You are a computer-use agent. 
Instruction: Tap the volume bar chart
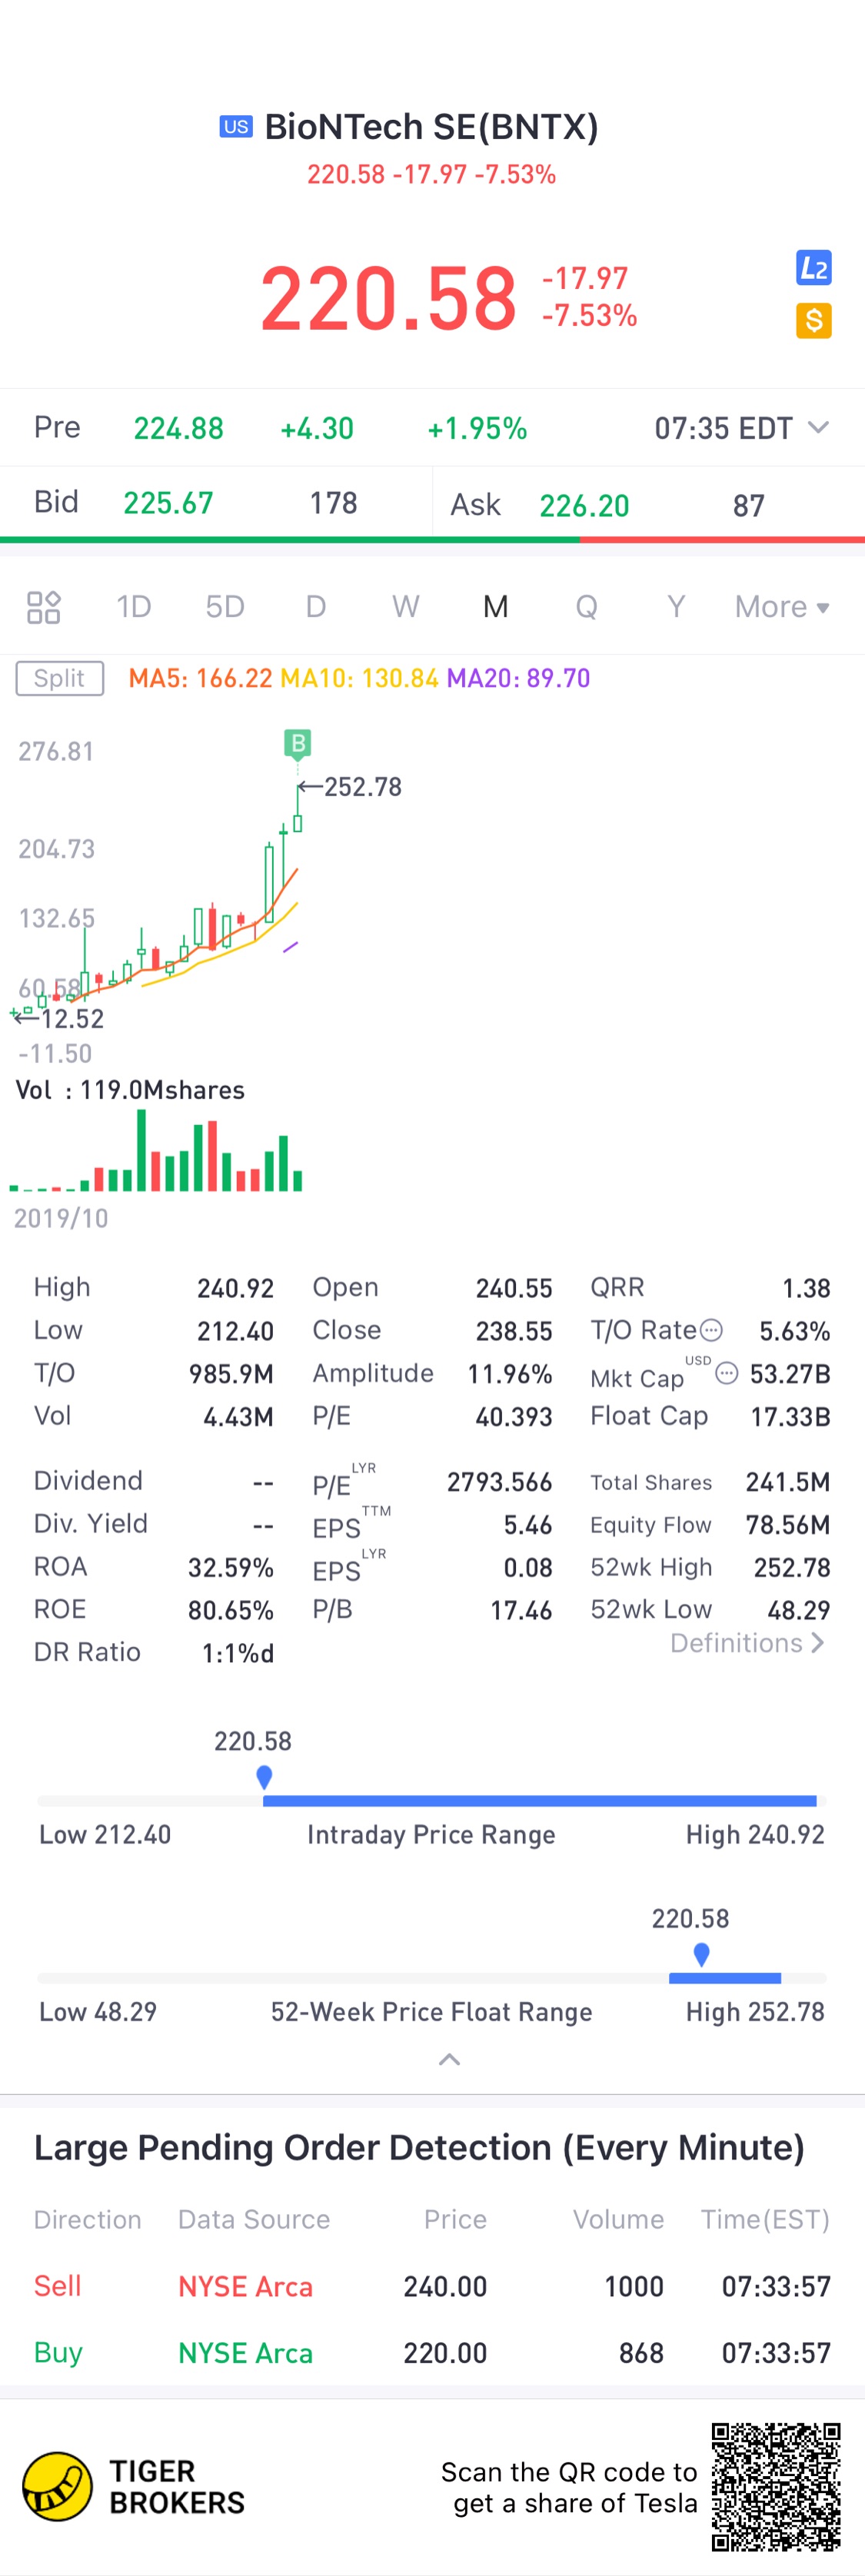[x=156, y=1151]
